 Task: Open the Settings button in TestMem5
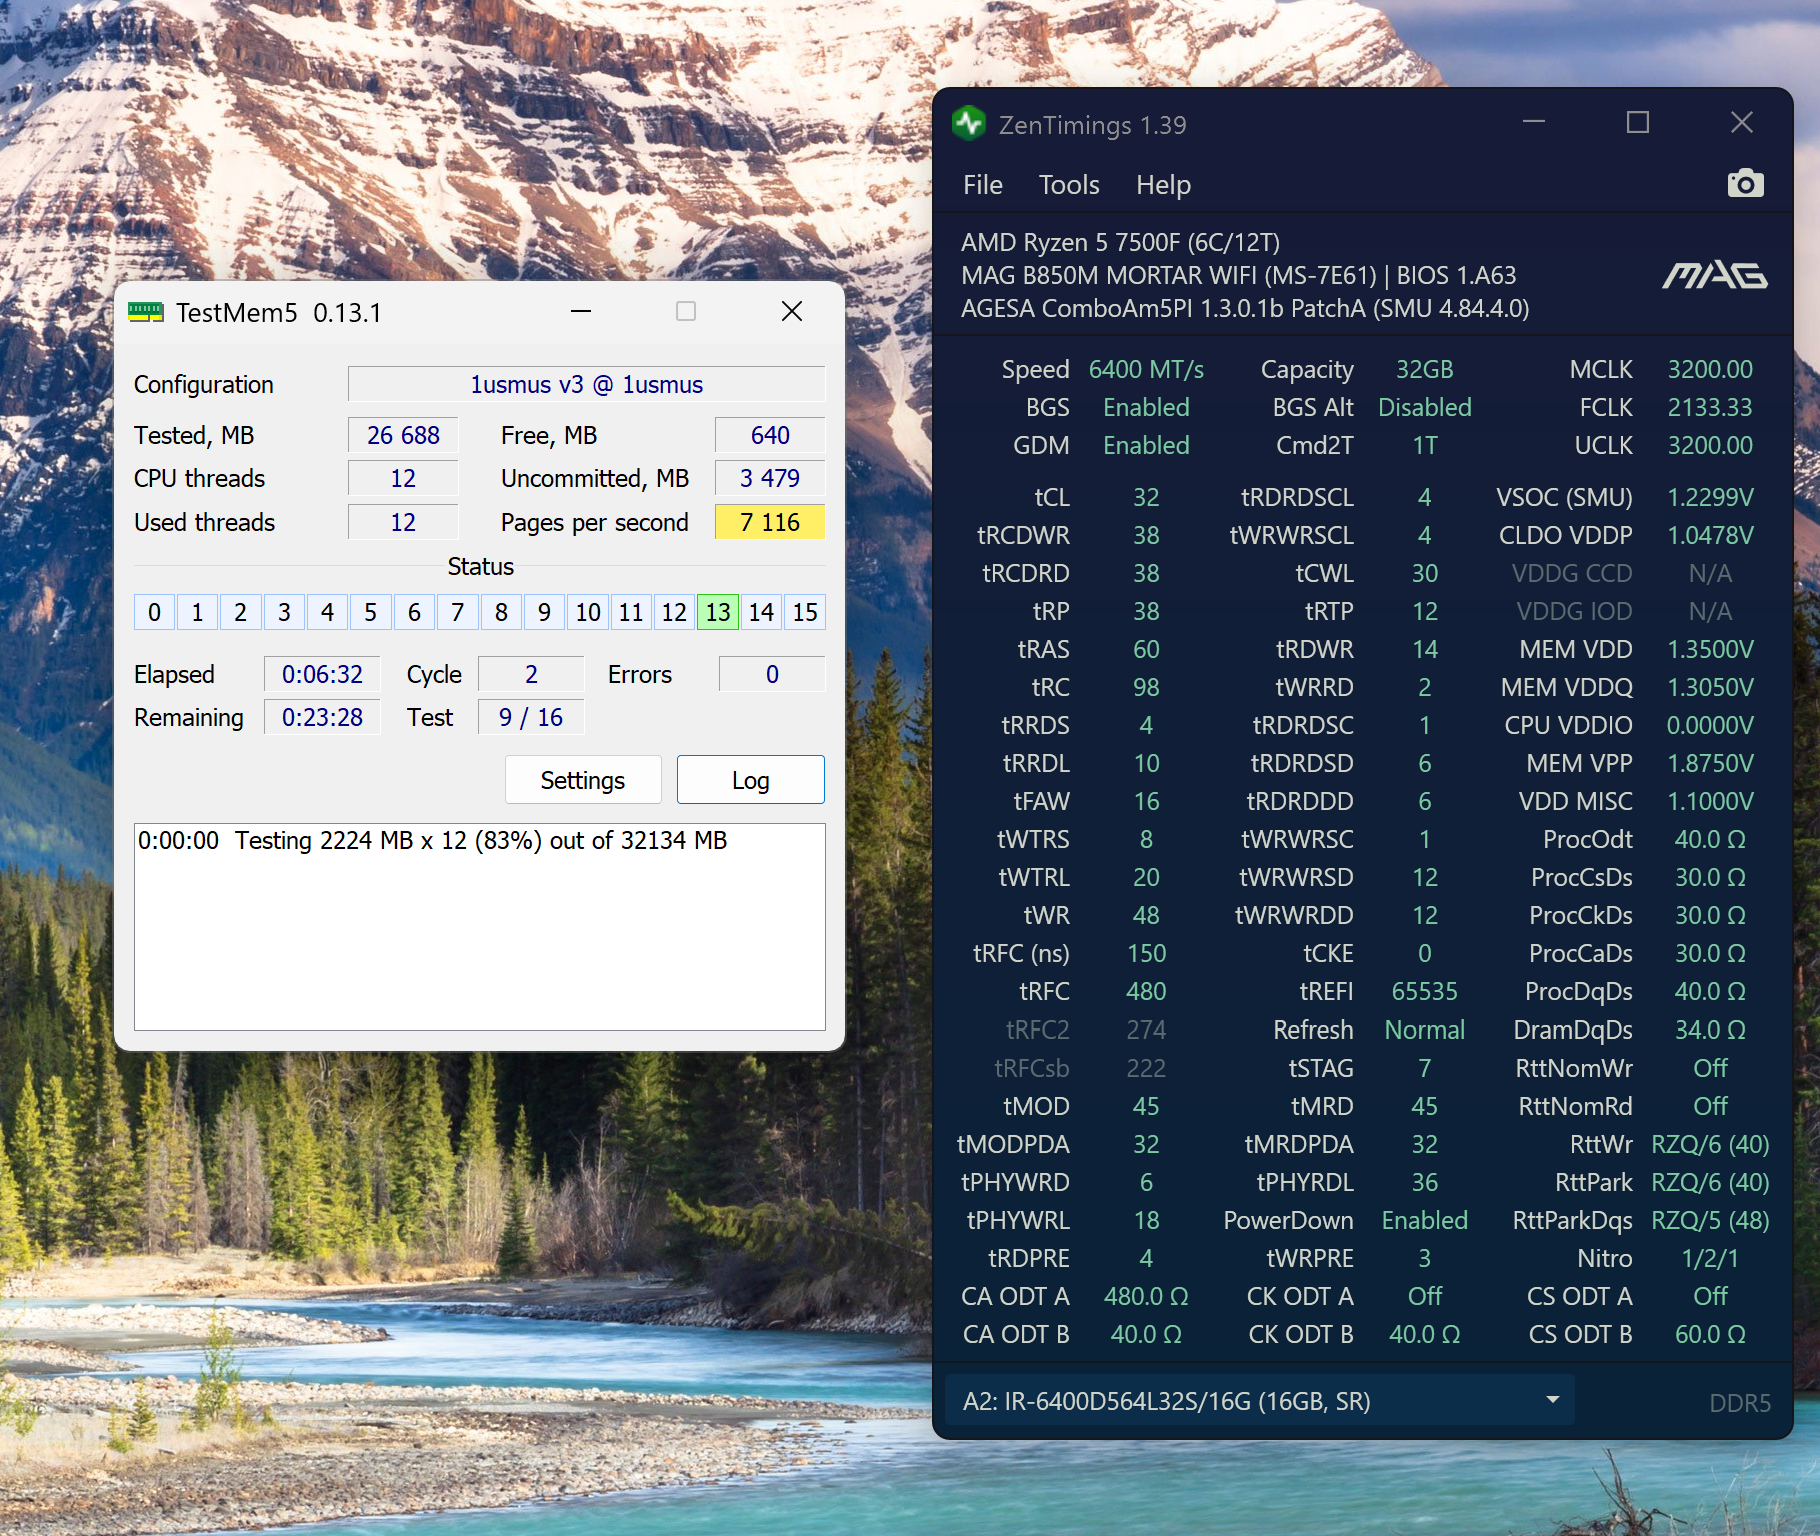tap(583, 780)
